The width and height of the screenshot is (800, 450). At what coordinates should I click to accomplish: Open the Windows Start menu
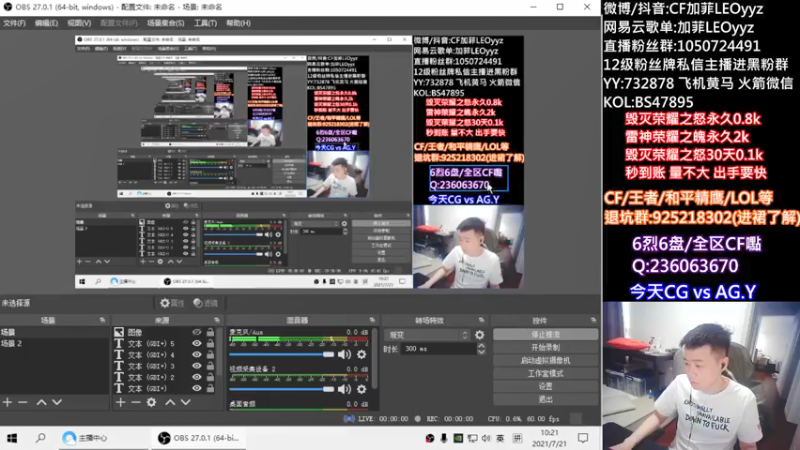tap(12, 438)
